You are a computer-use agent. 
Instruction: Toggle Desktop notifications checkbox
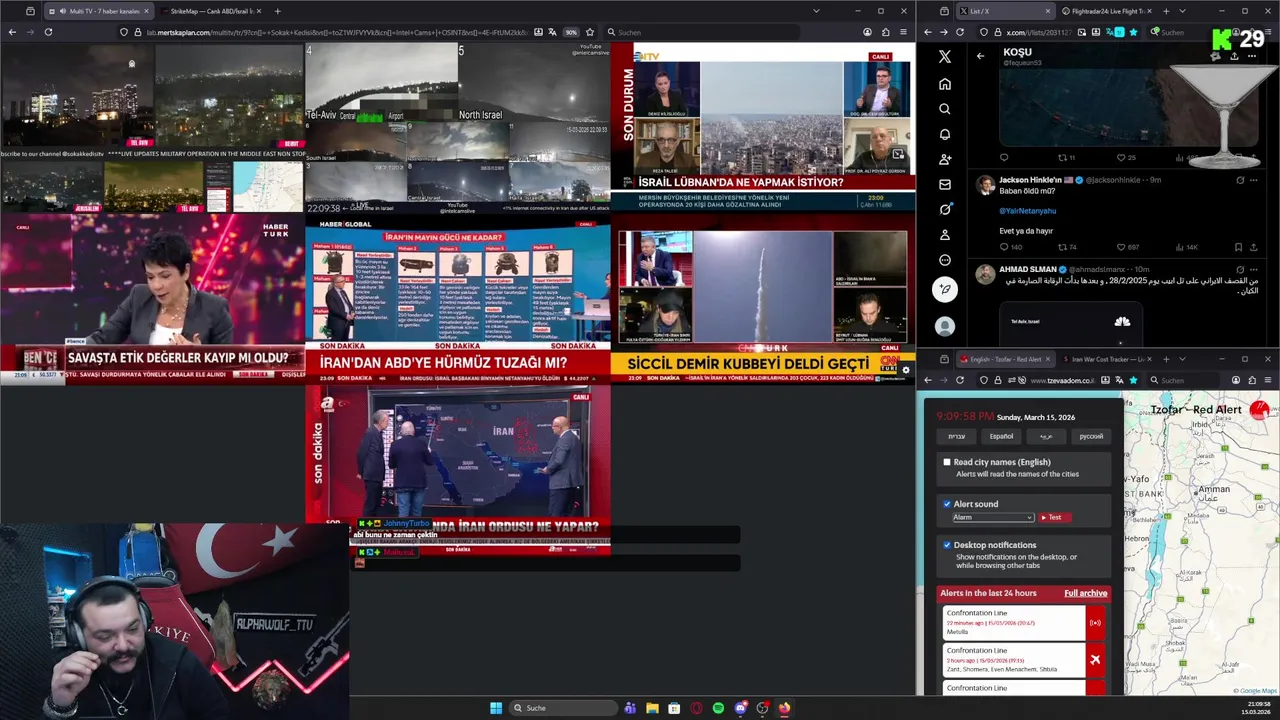(947, 545)
